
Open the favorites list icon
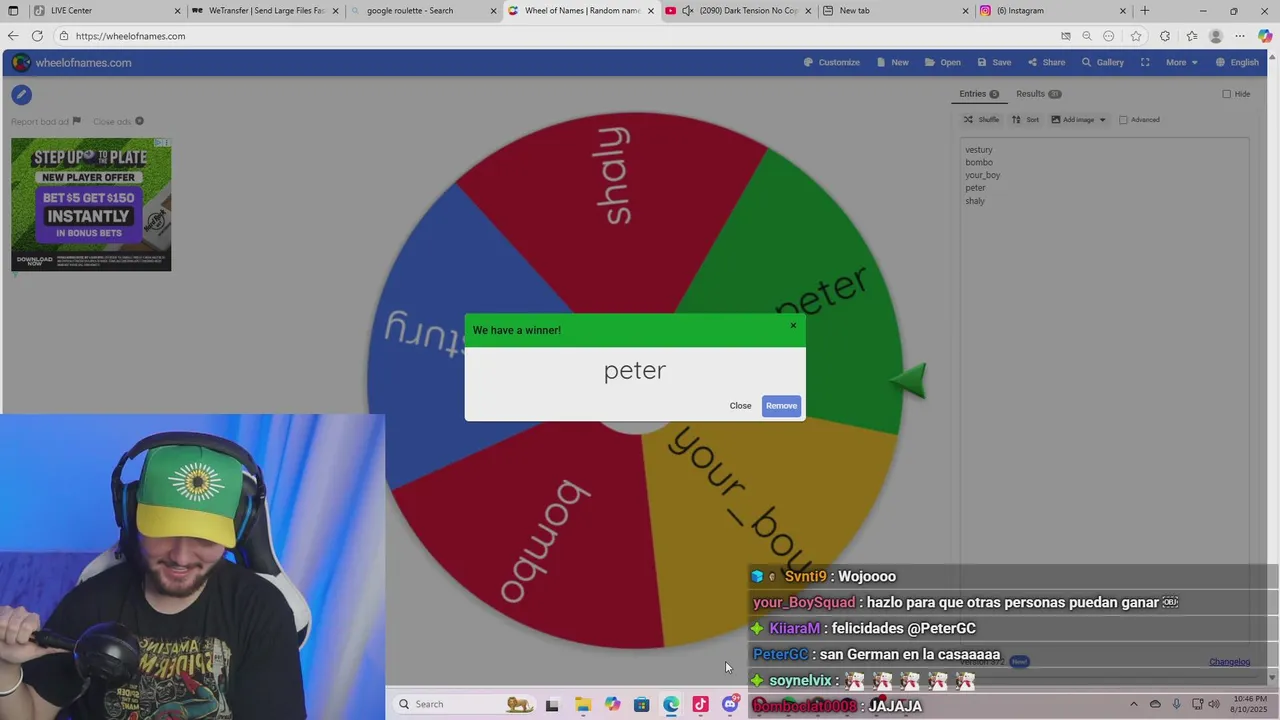(x=1191, y=36)
